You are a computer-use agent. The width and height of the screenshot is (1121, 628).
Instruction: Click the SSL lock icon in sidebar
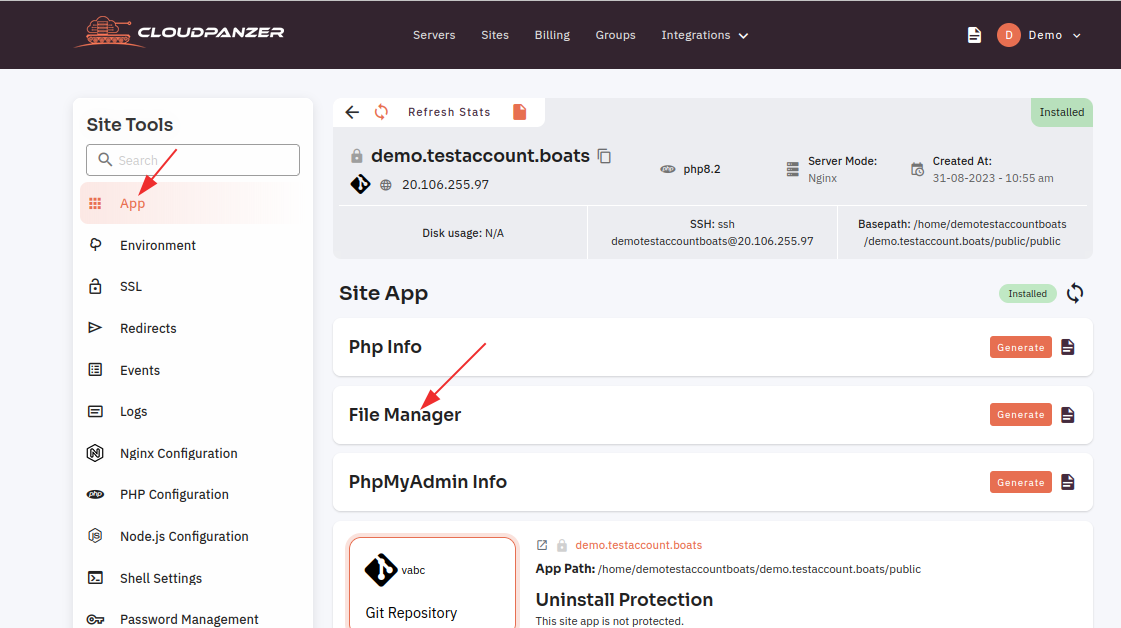point(95,286)
